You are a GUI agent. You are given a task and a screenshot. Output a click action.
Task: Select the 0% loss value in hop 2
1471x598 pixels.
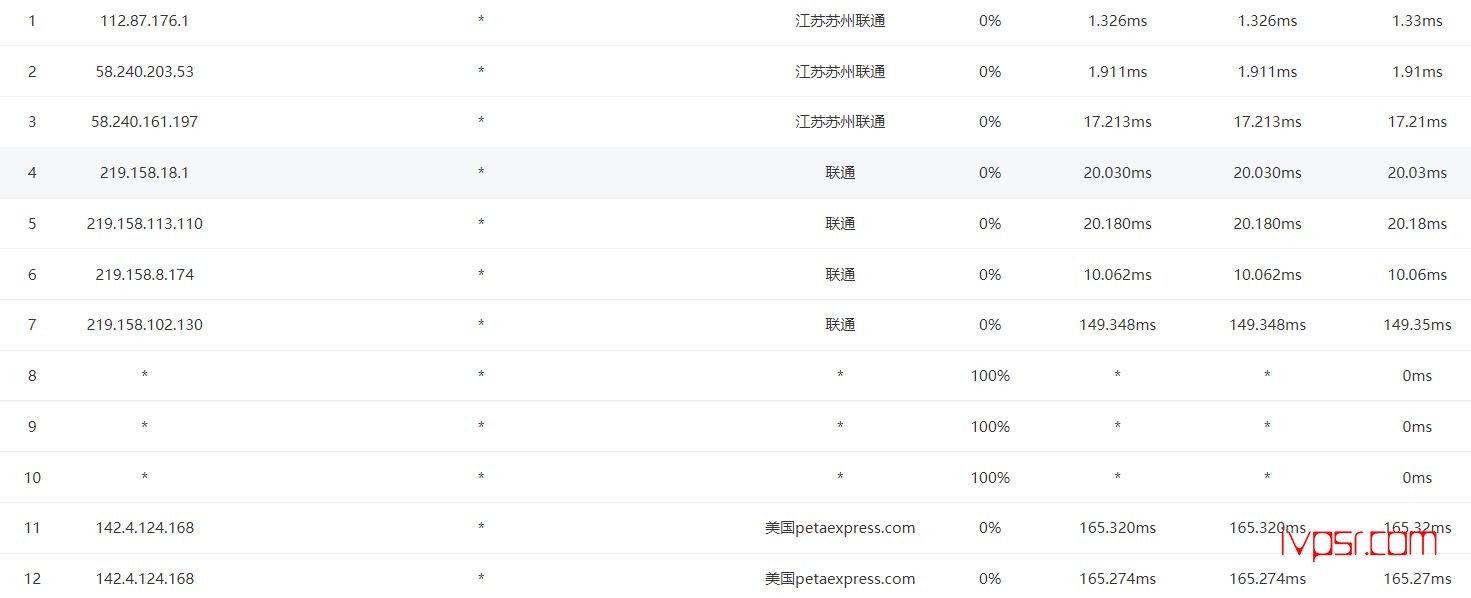pos(990,71)
